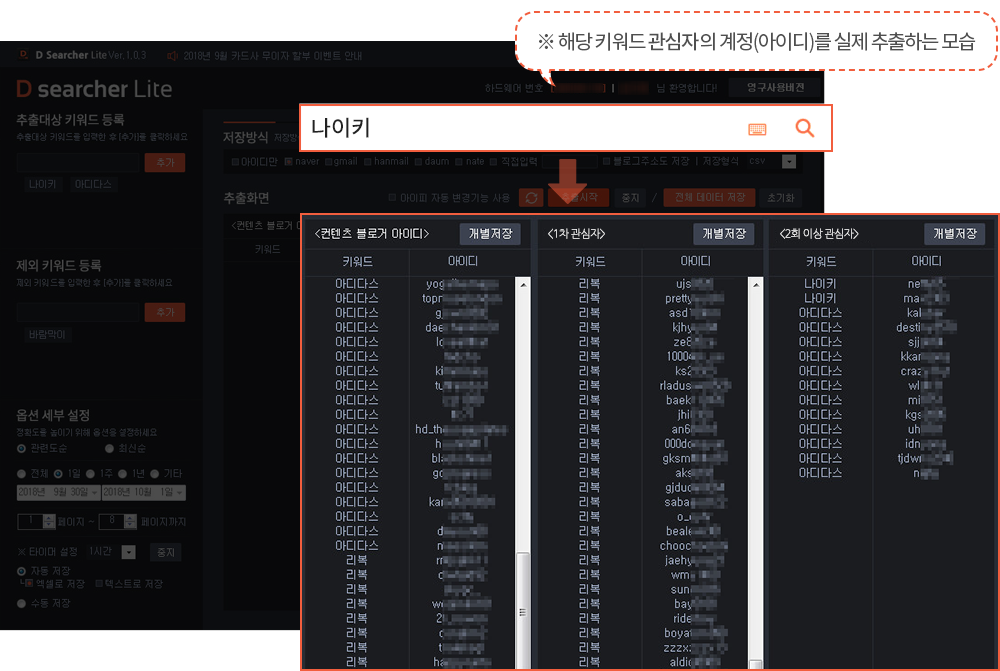Screen dimensions: 1000x671
Task: Click the 초기화 button
Action: click(x=781, y=198)
